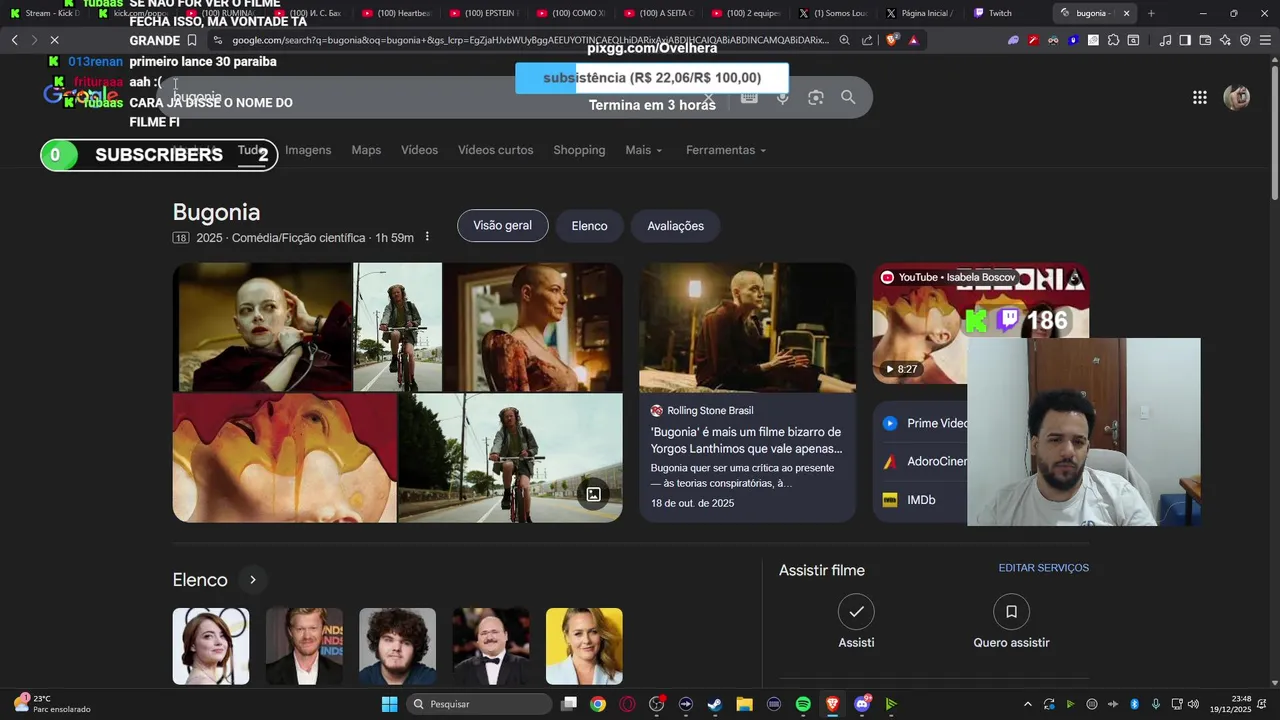
Task: Select the Visão geral chip
Action: tap(502, 226)
